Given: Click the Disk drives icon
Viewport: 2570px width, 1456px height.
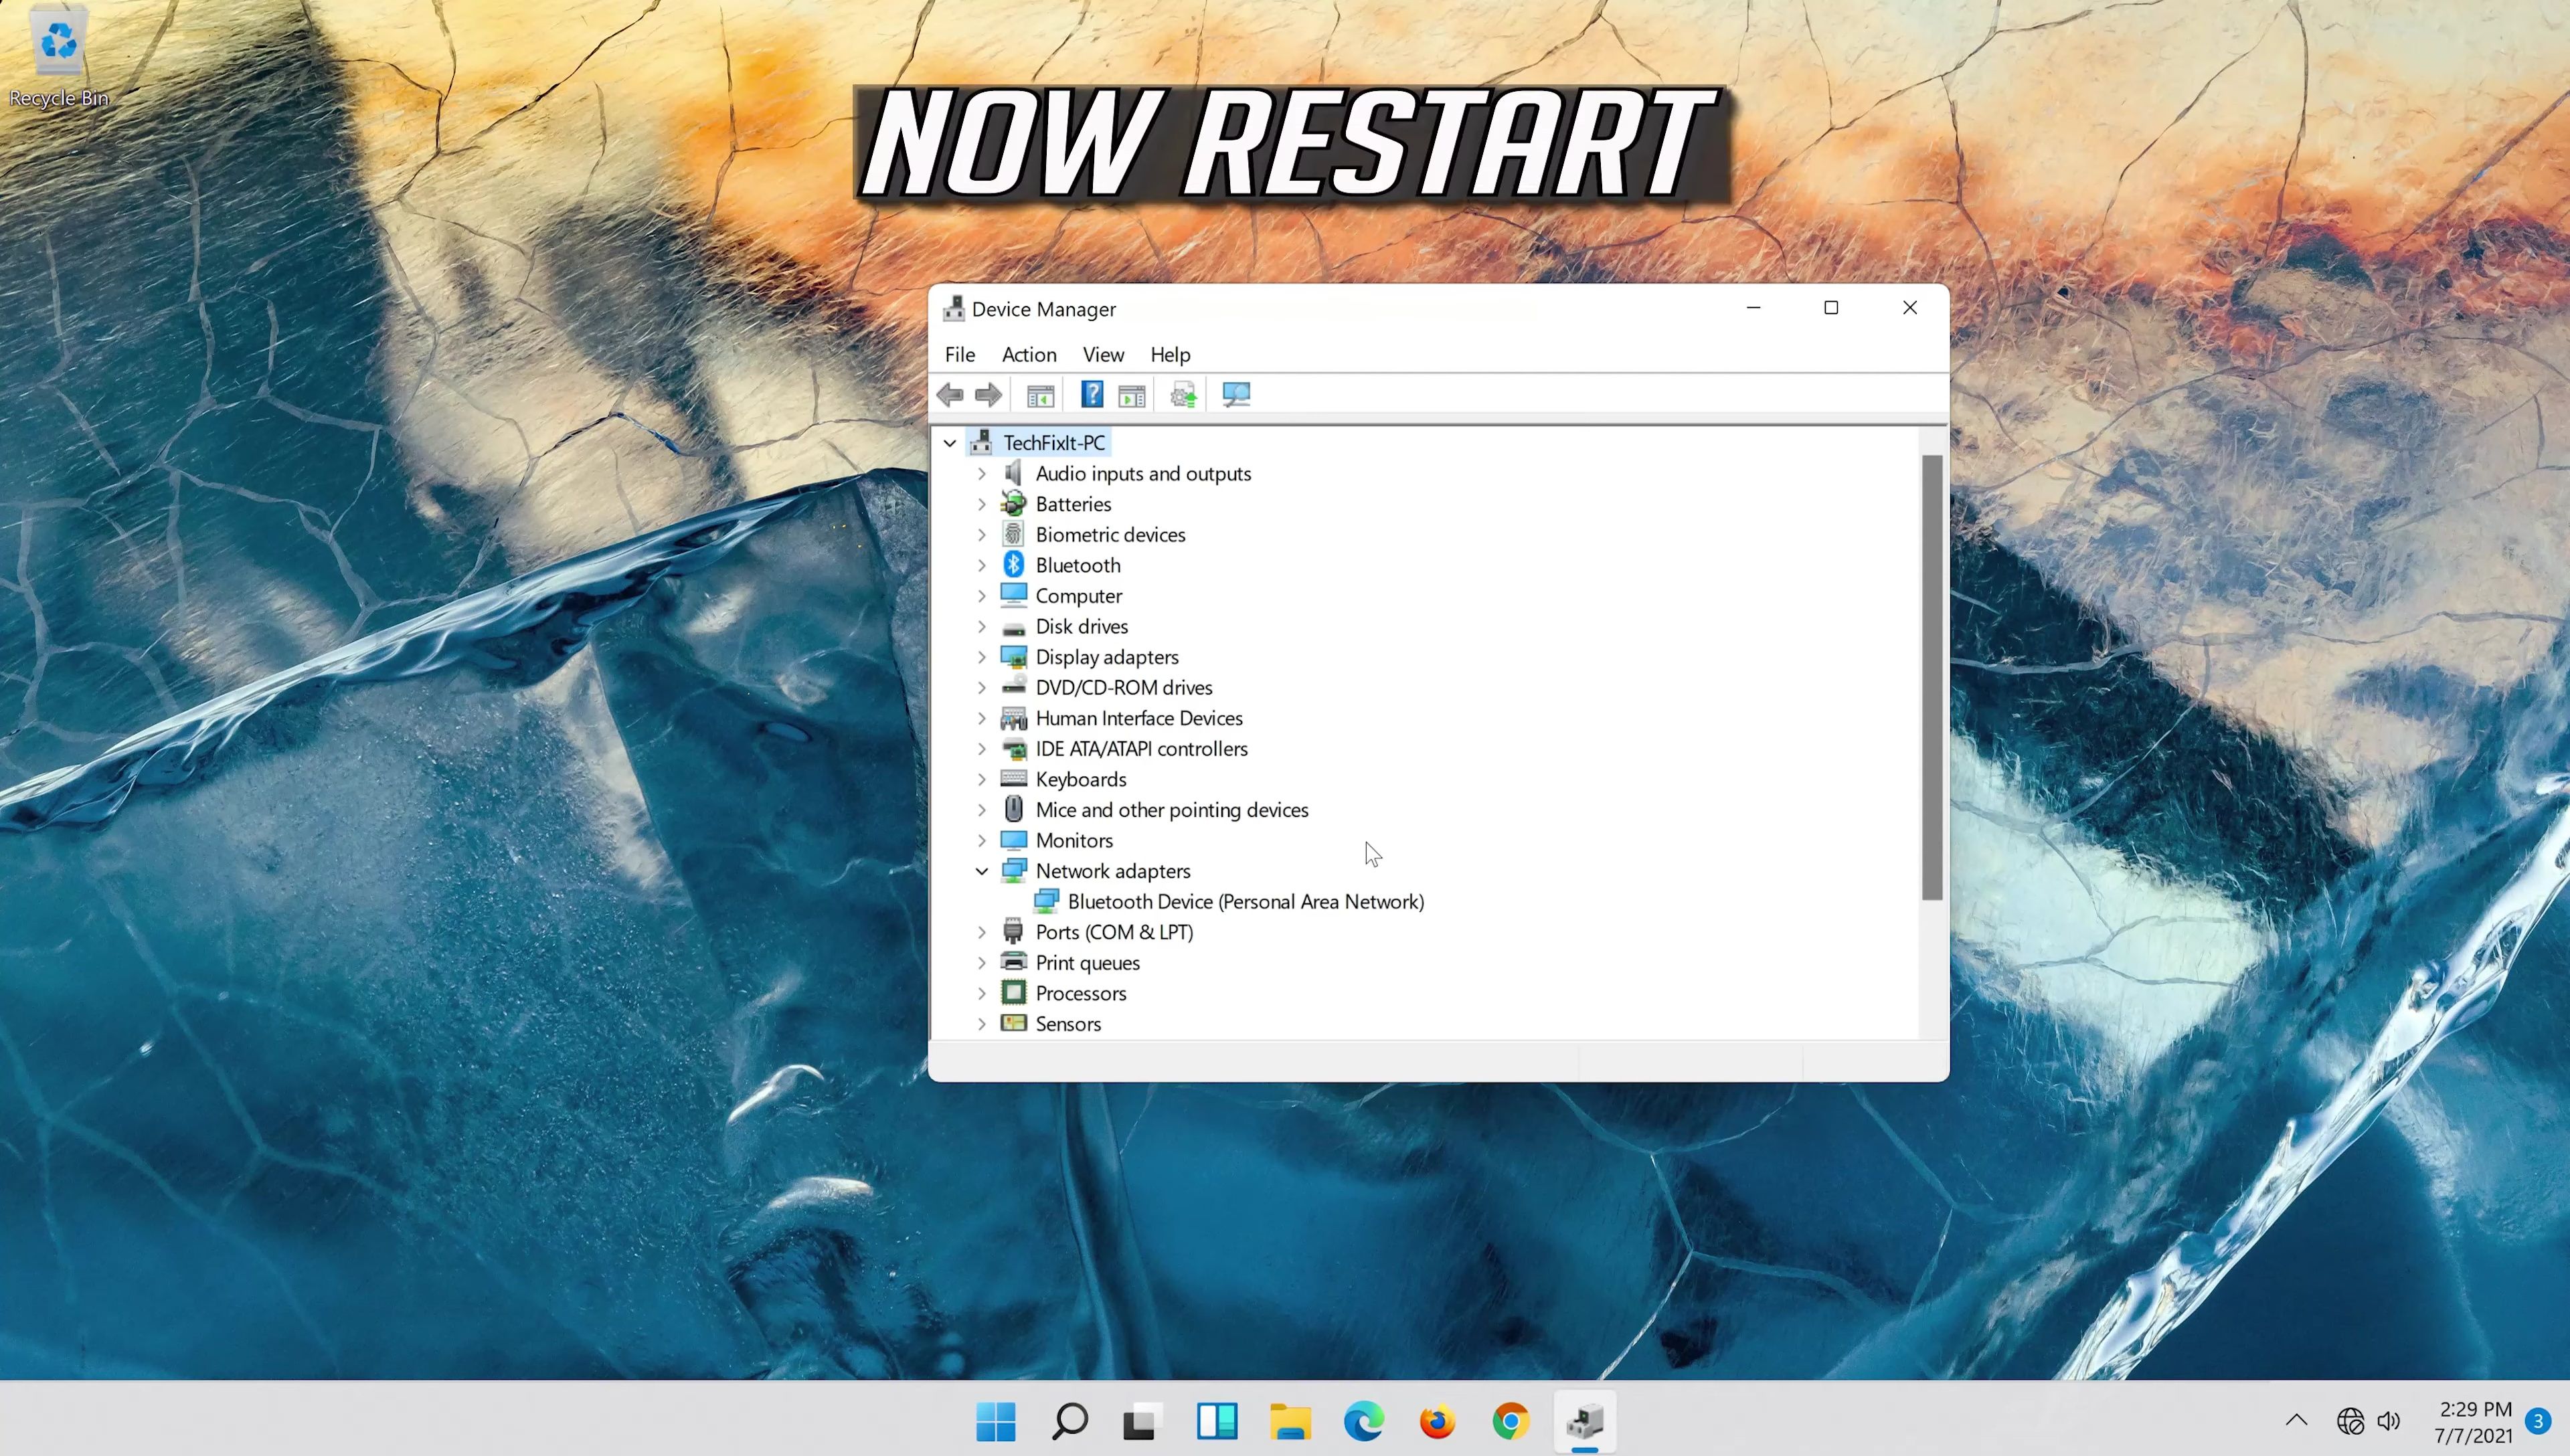Looking at the screenshot, I should pyautogui.click(x=1013, y=628).
